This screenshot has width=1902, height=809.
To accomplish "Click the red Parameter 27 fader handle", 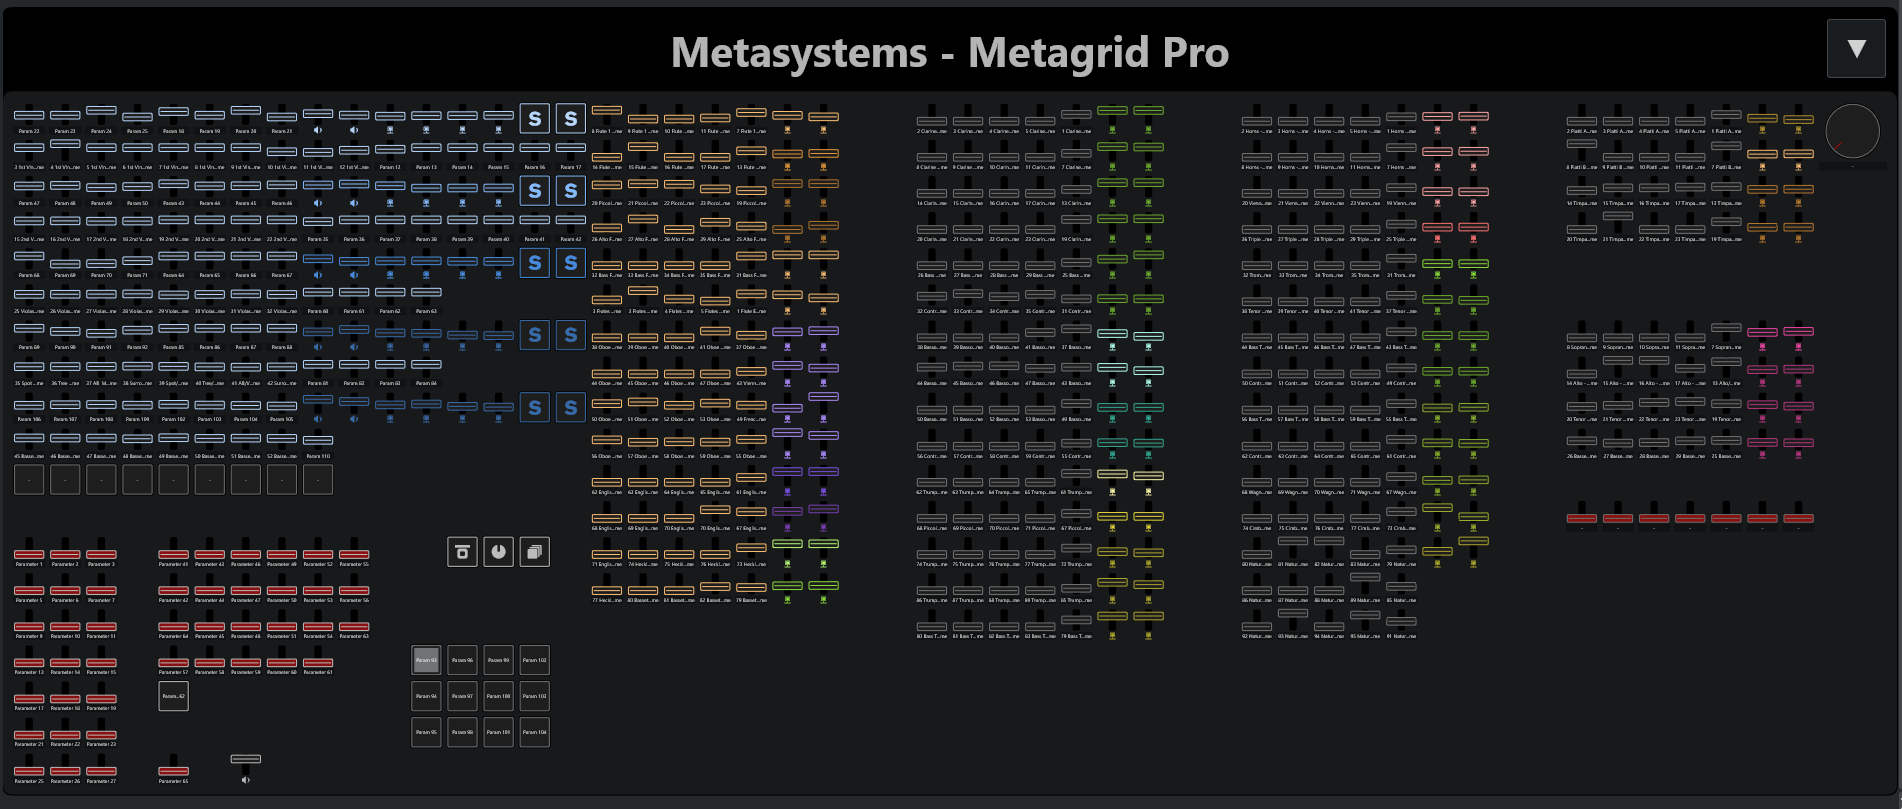I will click(x=101, y=771).
